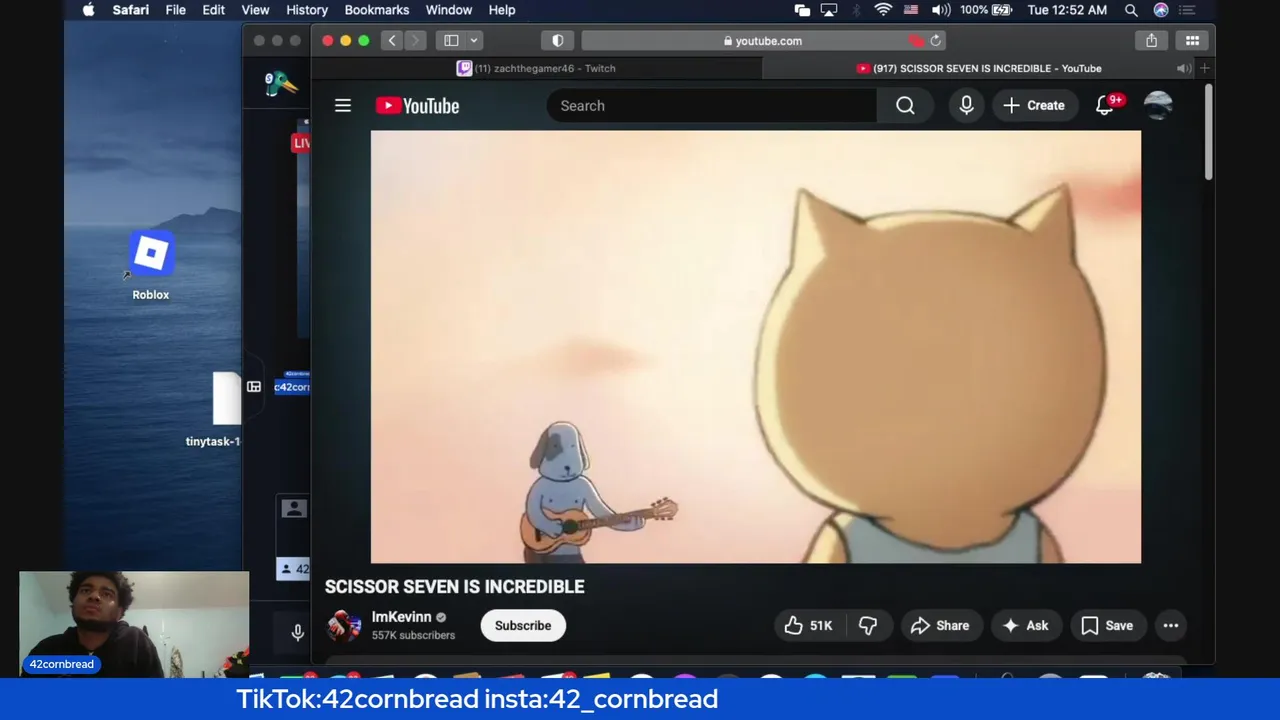
Task: Go to YouTube home via logo
Action: click(x=417, y=105)
